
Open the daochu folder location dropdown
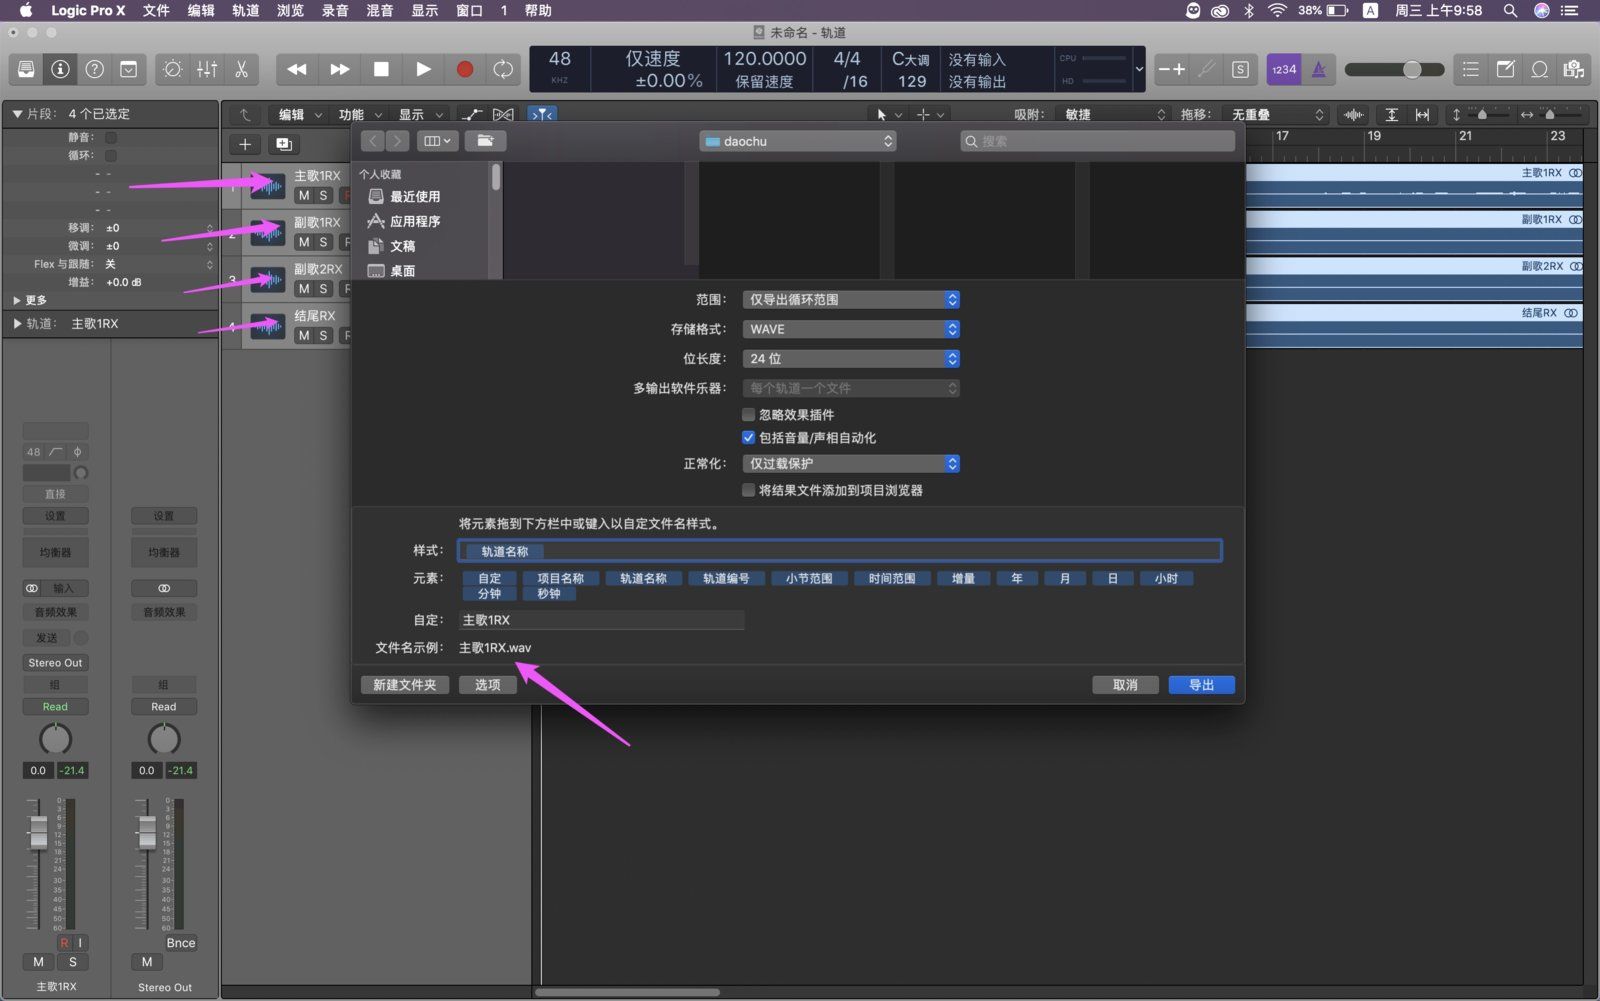click(798, 141)
